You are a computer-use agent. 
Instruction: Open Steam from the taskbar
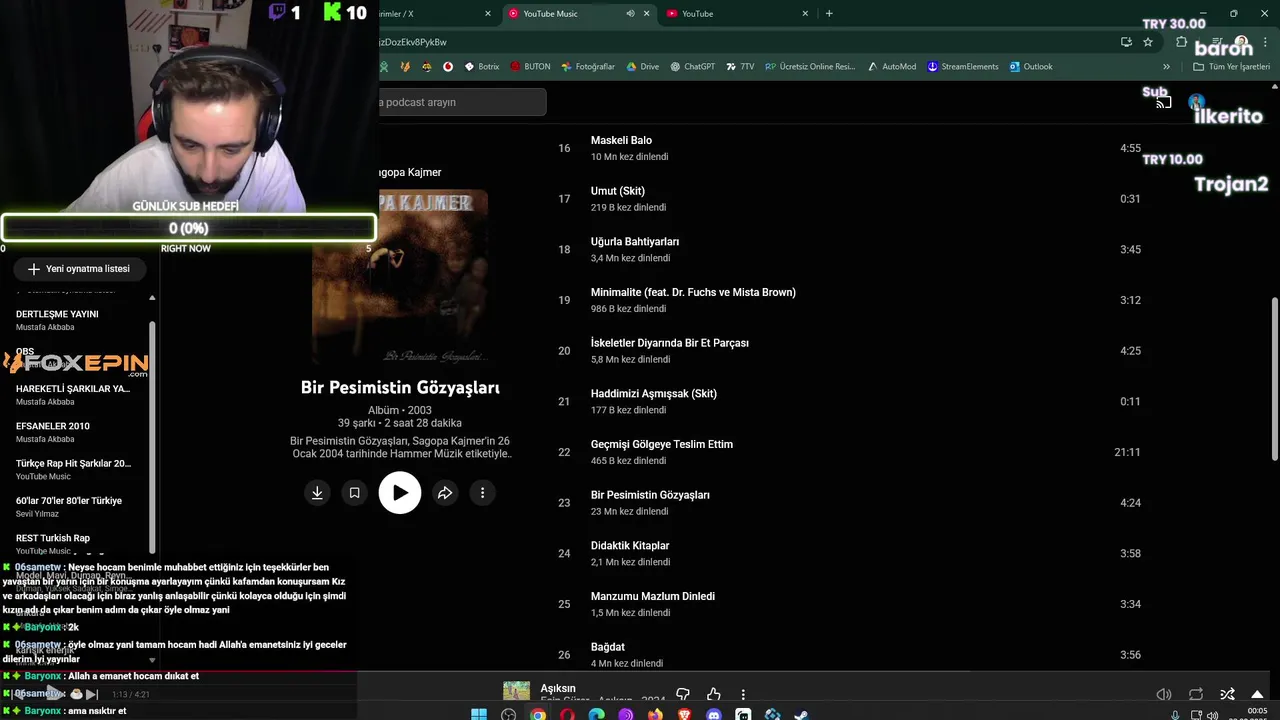pyautogui.click(x=801, y=715)
